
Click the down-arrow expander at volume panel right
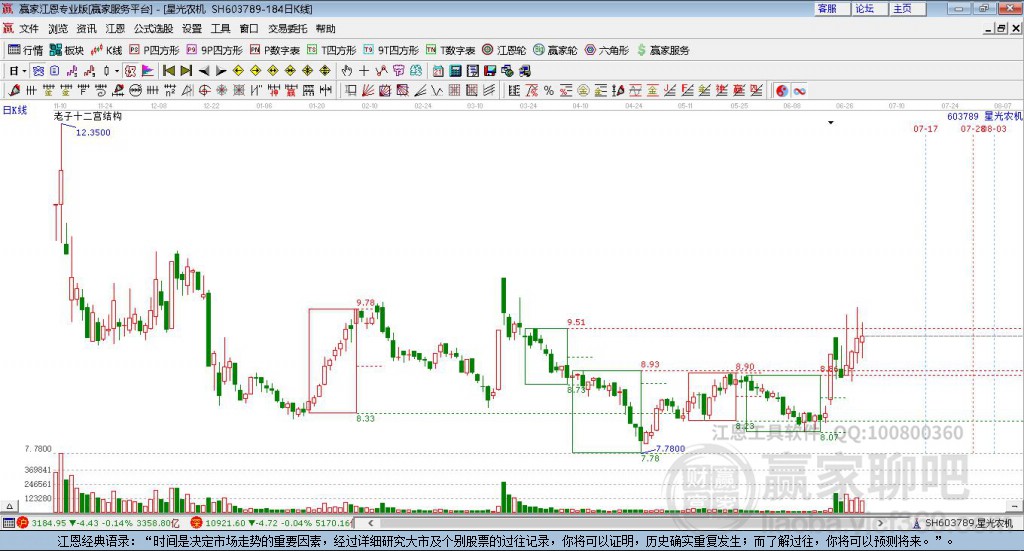(1015, 506)
